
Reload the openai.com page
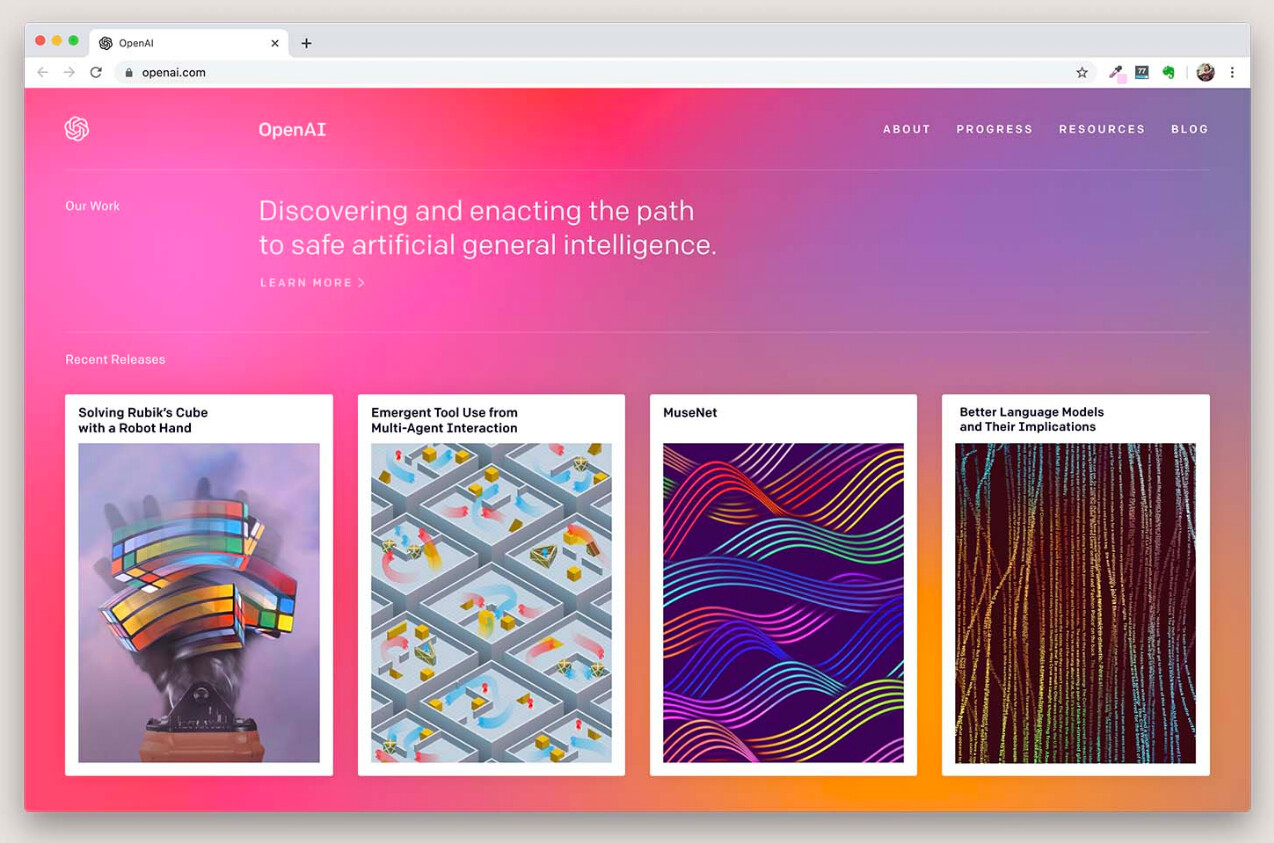(x=95, y=72)
